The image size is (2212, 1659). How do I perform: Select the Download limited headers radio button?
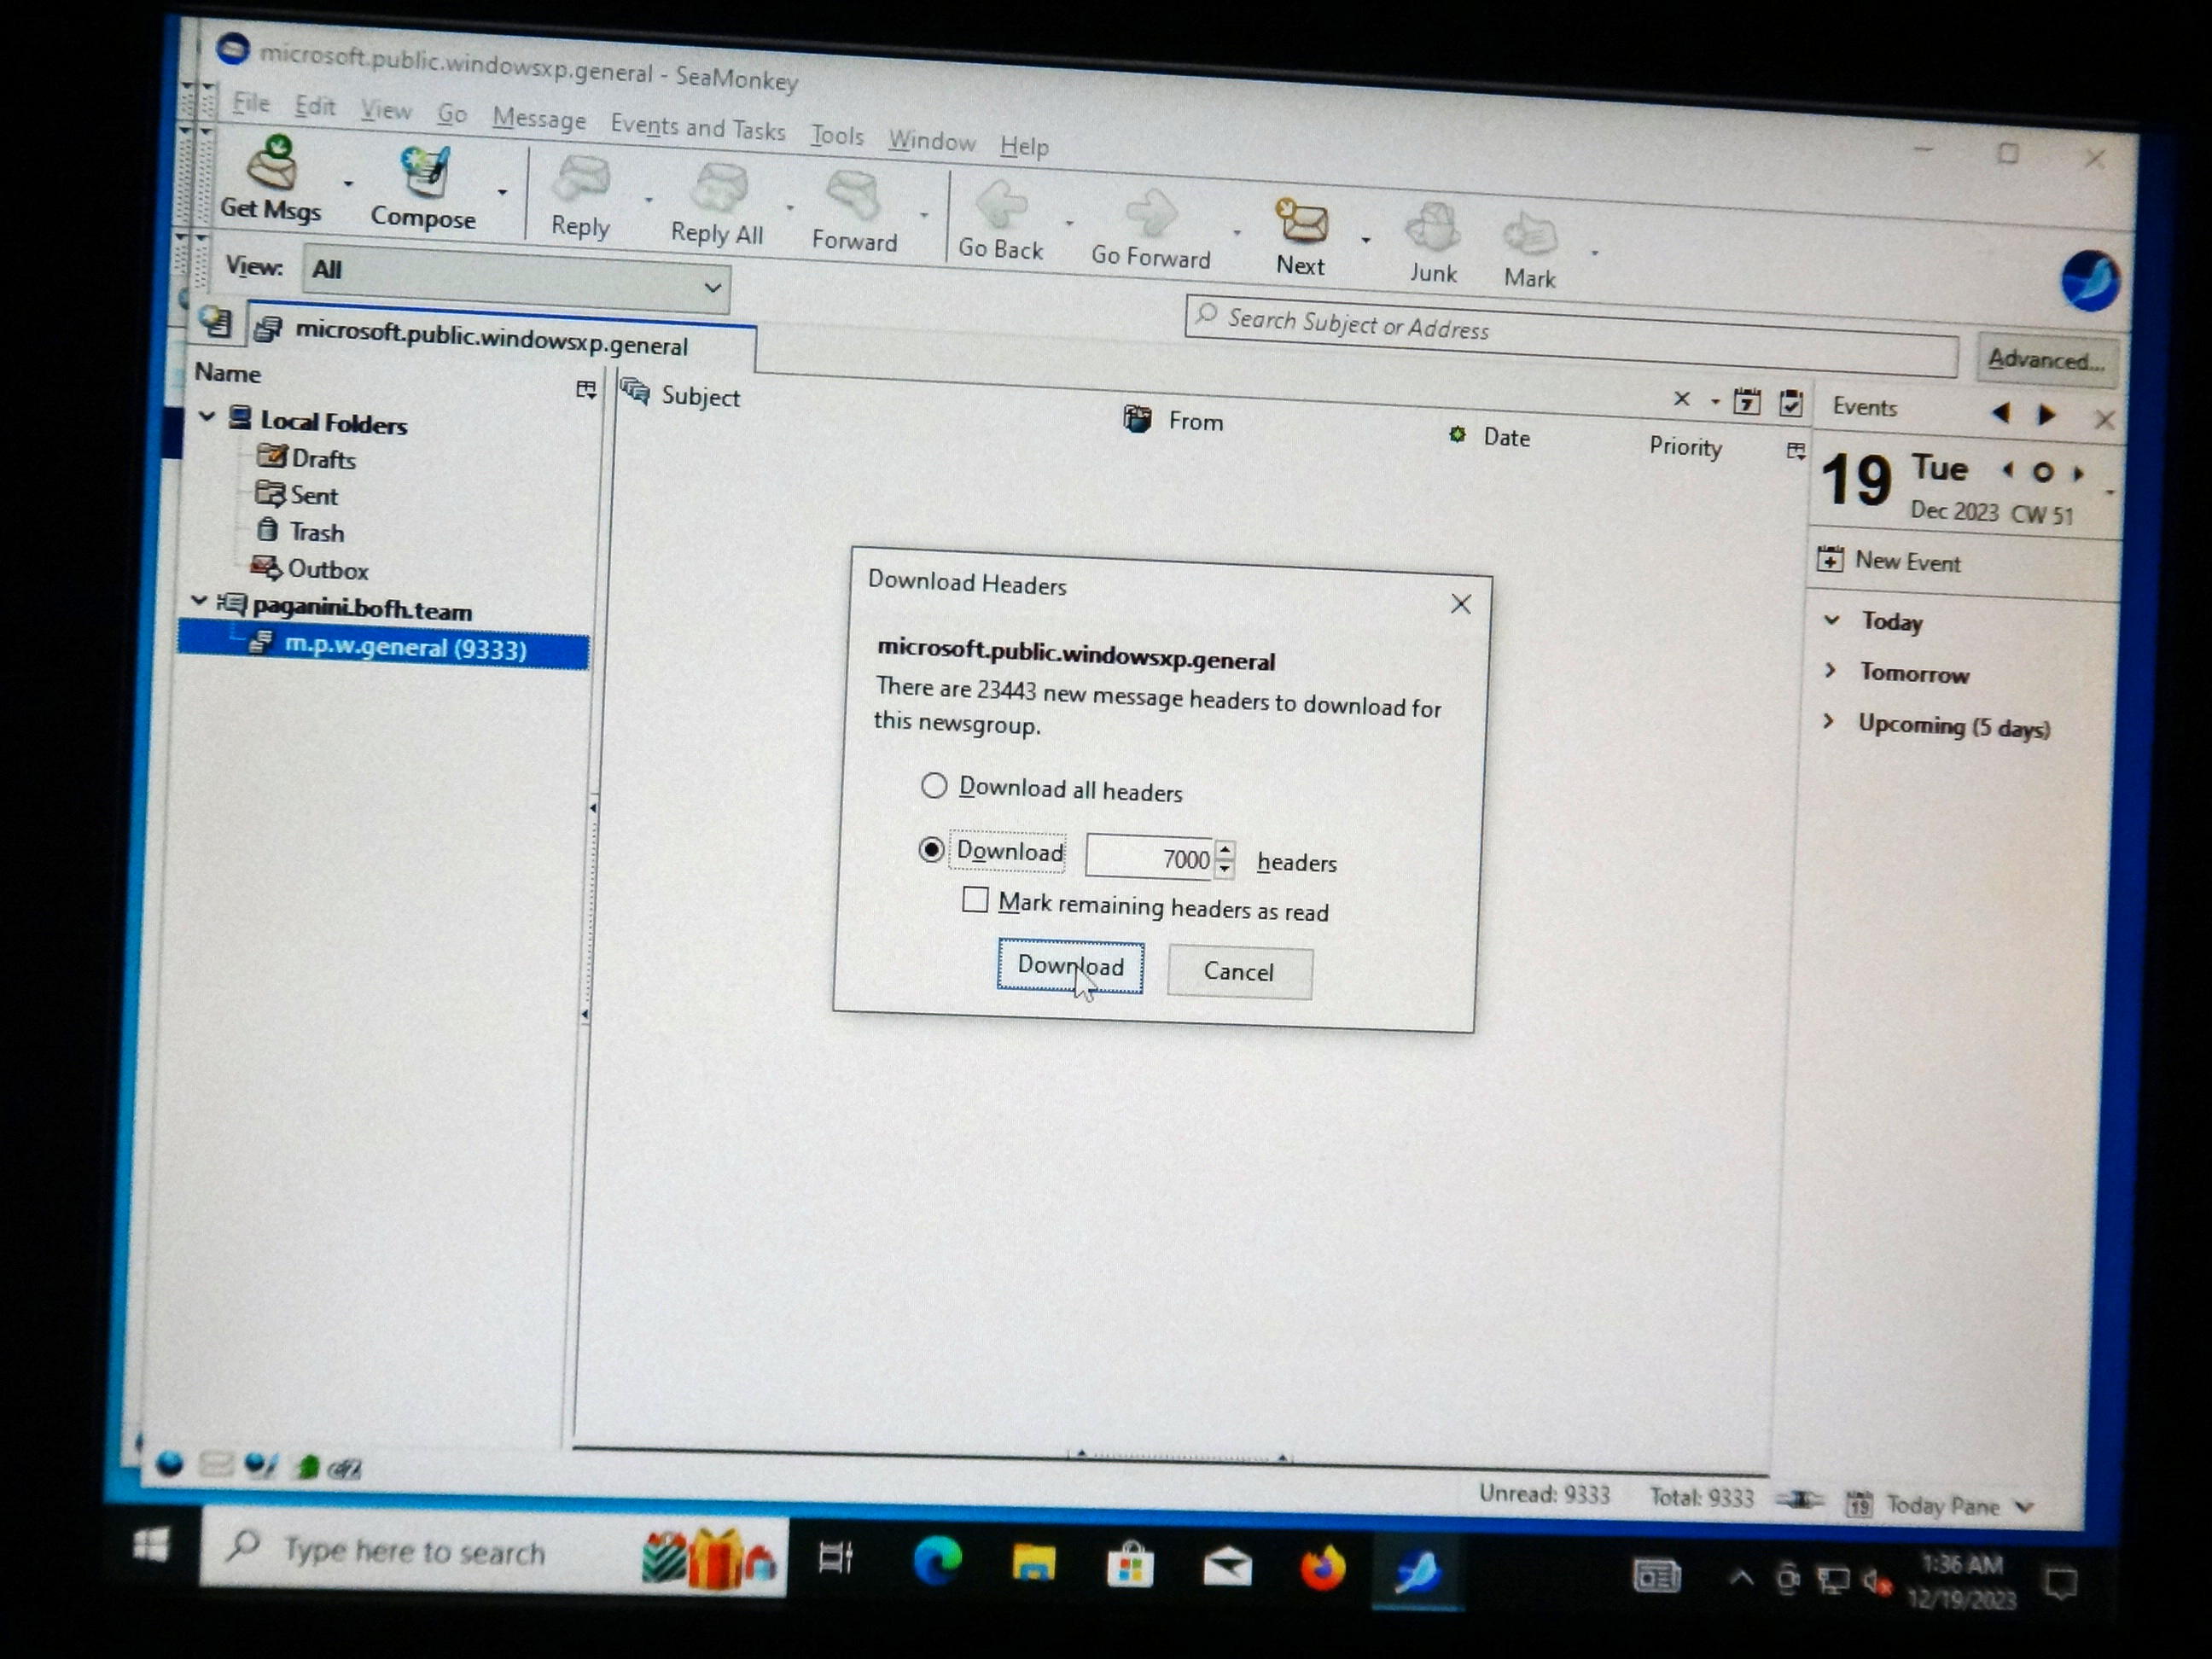click(x=931, y=849)
